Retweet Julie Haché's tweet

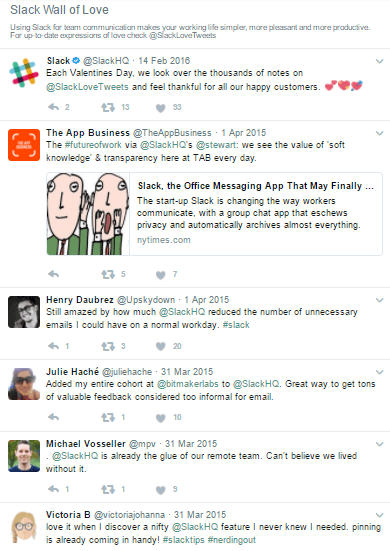tap(108, 417)
